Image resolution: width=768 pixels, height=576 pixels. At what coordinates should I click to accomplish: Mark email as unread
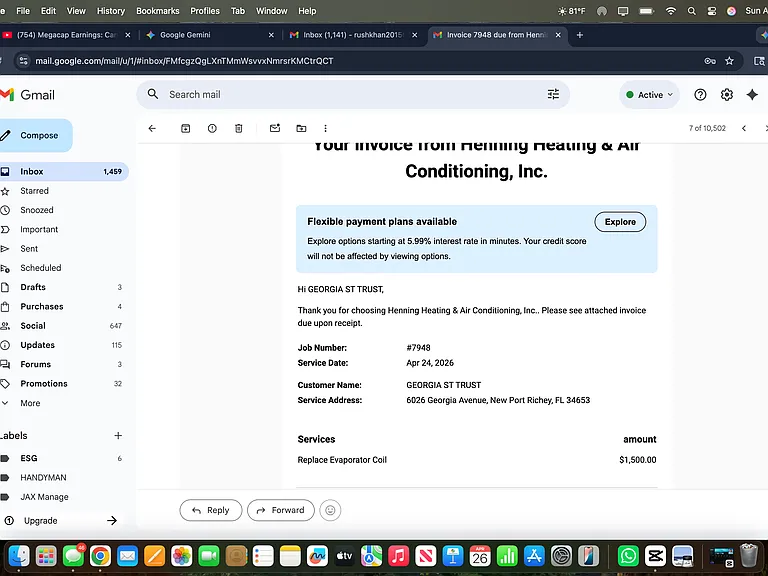(275, 128)
